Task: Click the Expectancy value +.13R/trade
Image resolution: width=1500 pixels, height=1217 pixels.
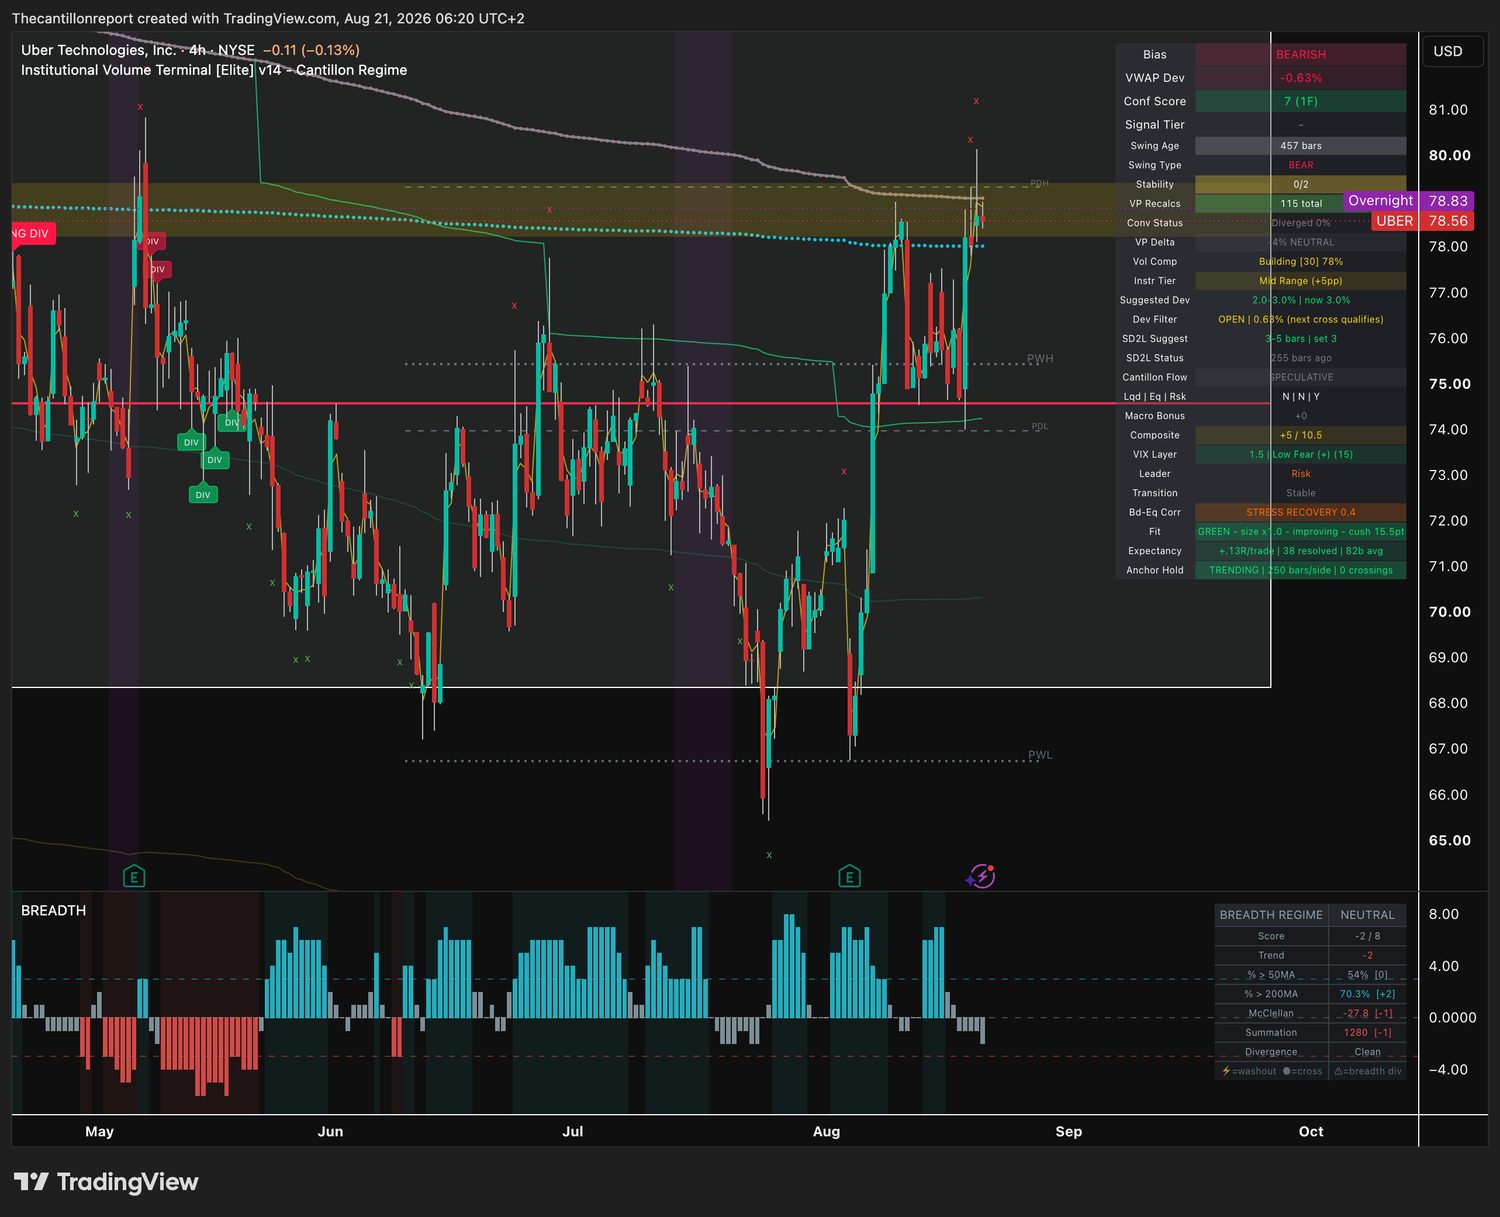Action: tap(1301, 551)
